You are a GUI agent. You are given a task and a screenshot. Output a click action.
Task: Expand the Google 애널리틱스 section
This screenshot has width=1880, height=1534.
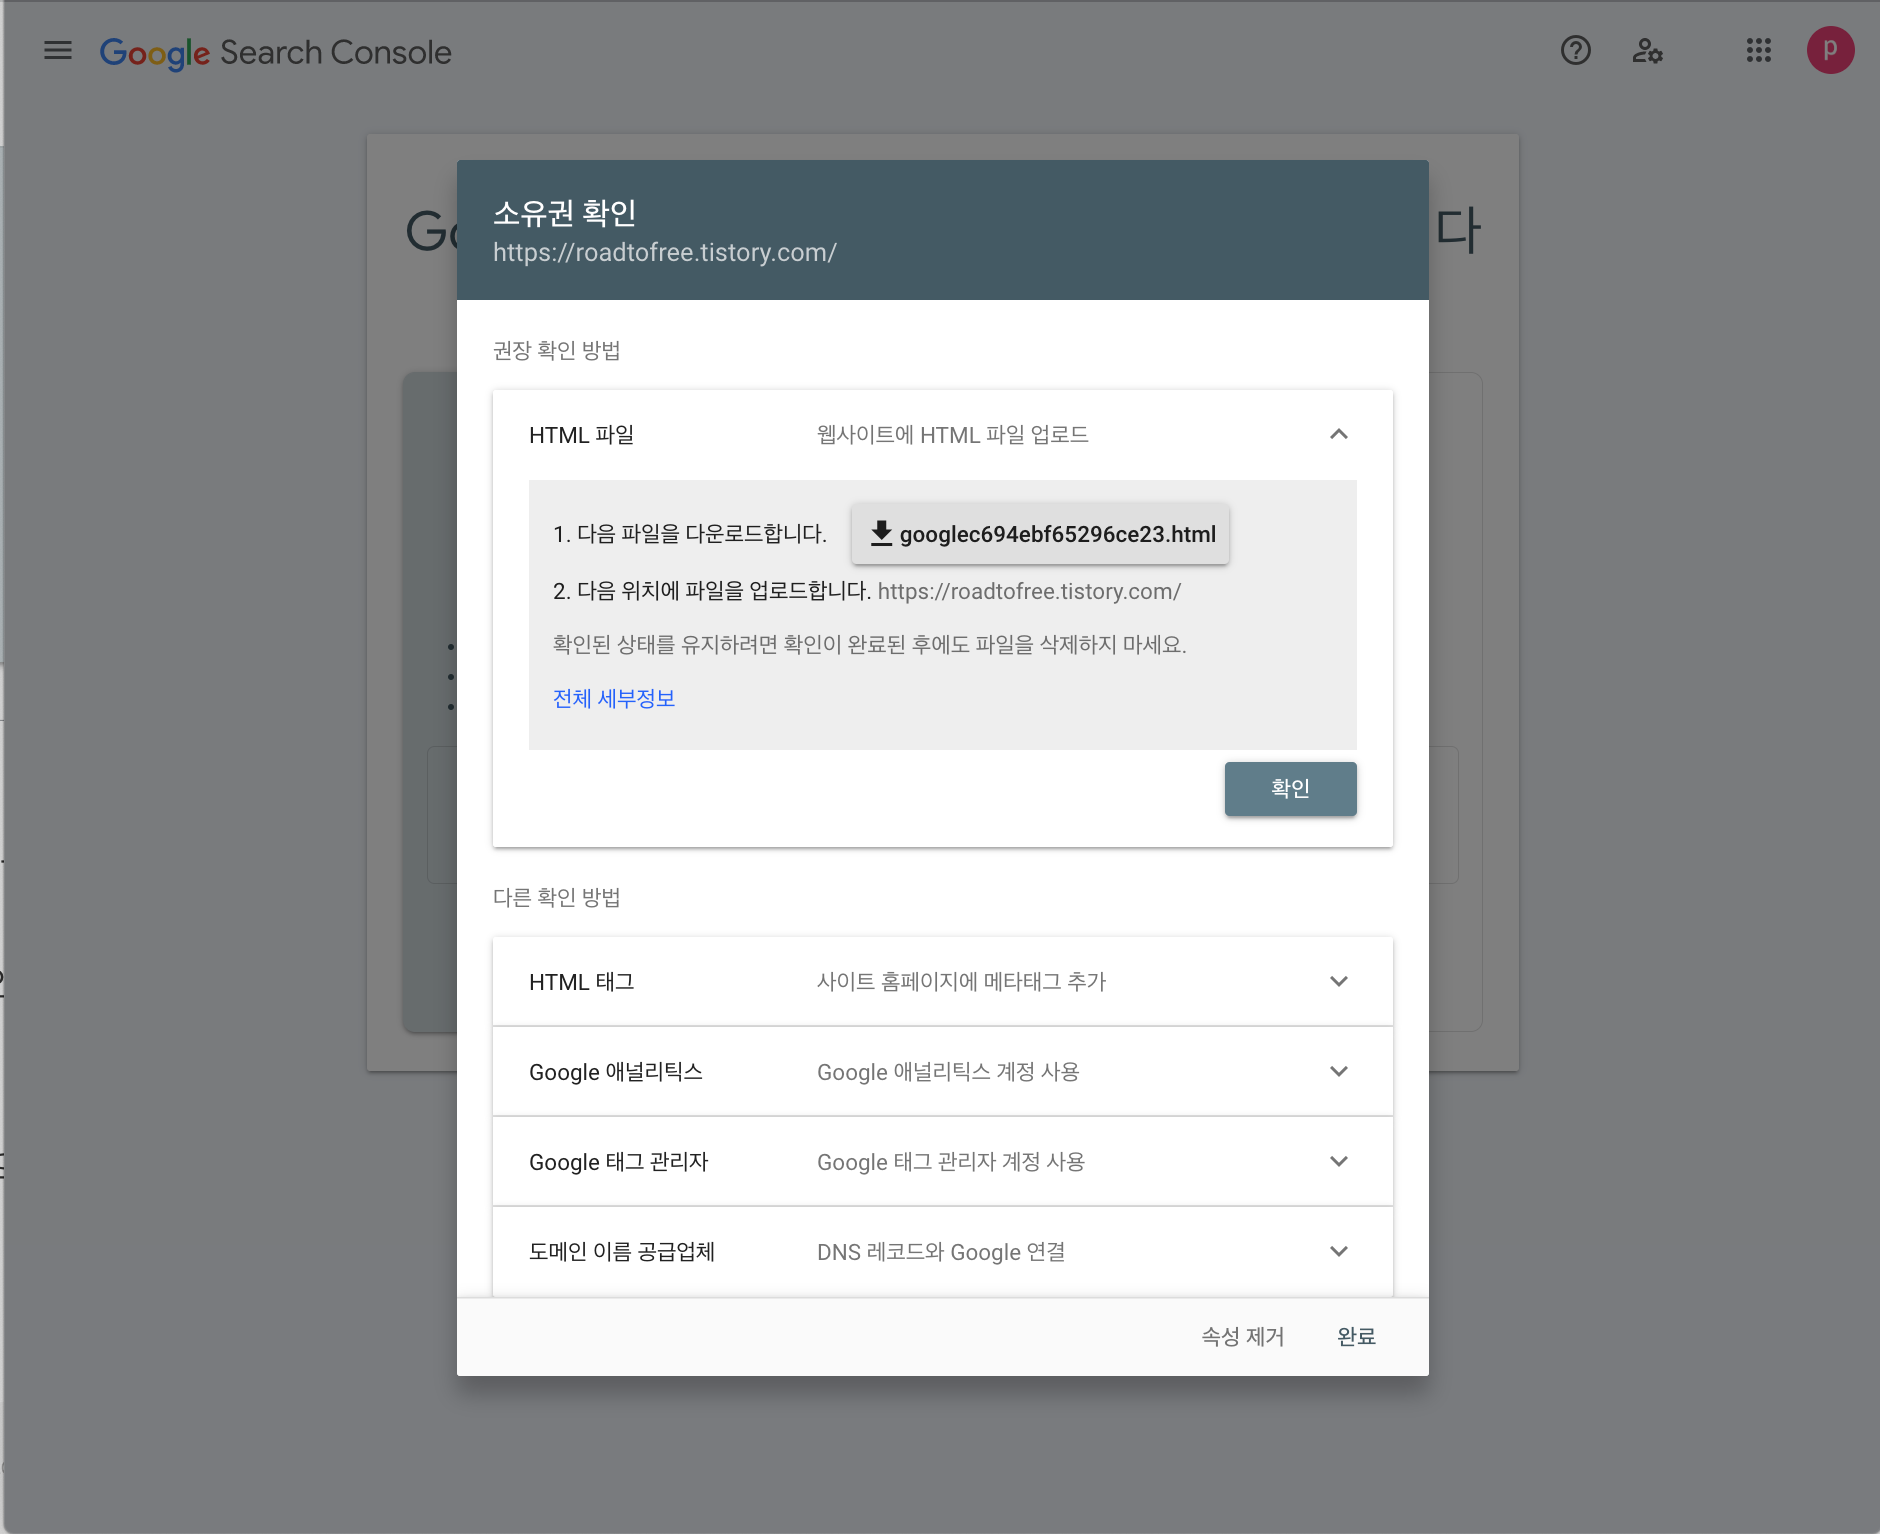pyautogui.click(x=1338, y=1071)
